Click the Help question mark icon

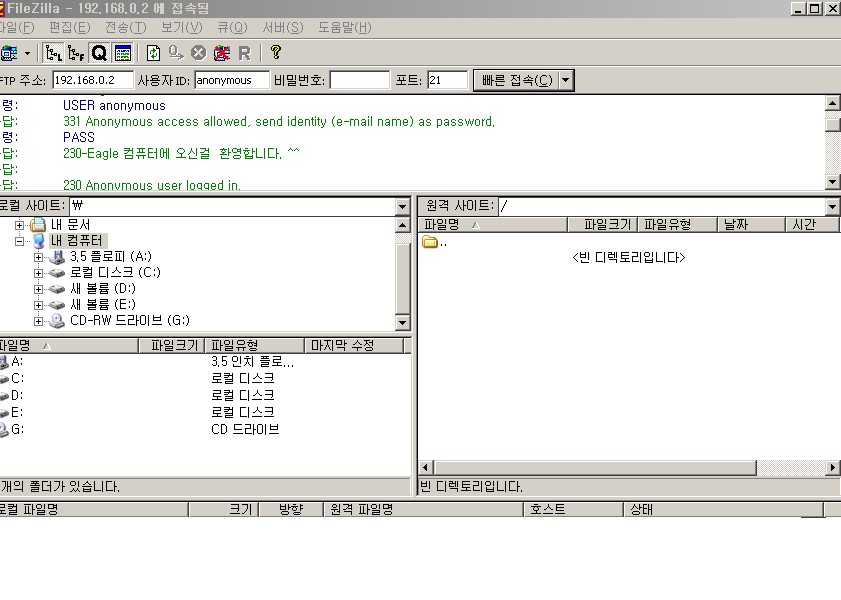pyautogui.click(x=276, y=52)
